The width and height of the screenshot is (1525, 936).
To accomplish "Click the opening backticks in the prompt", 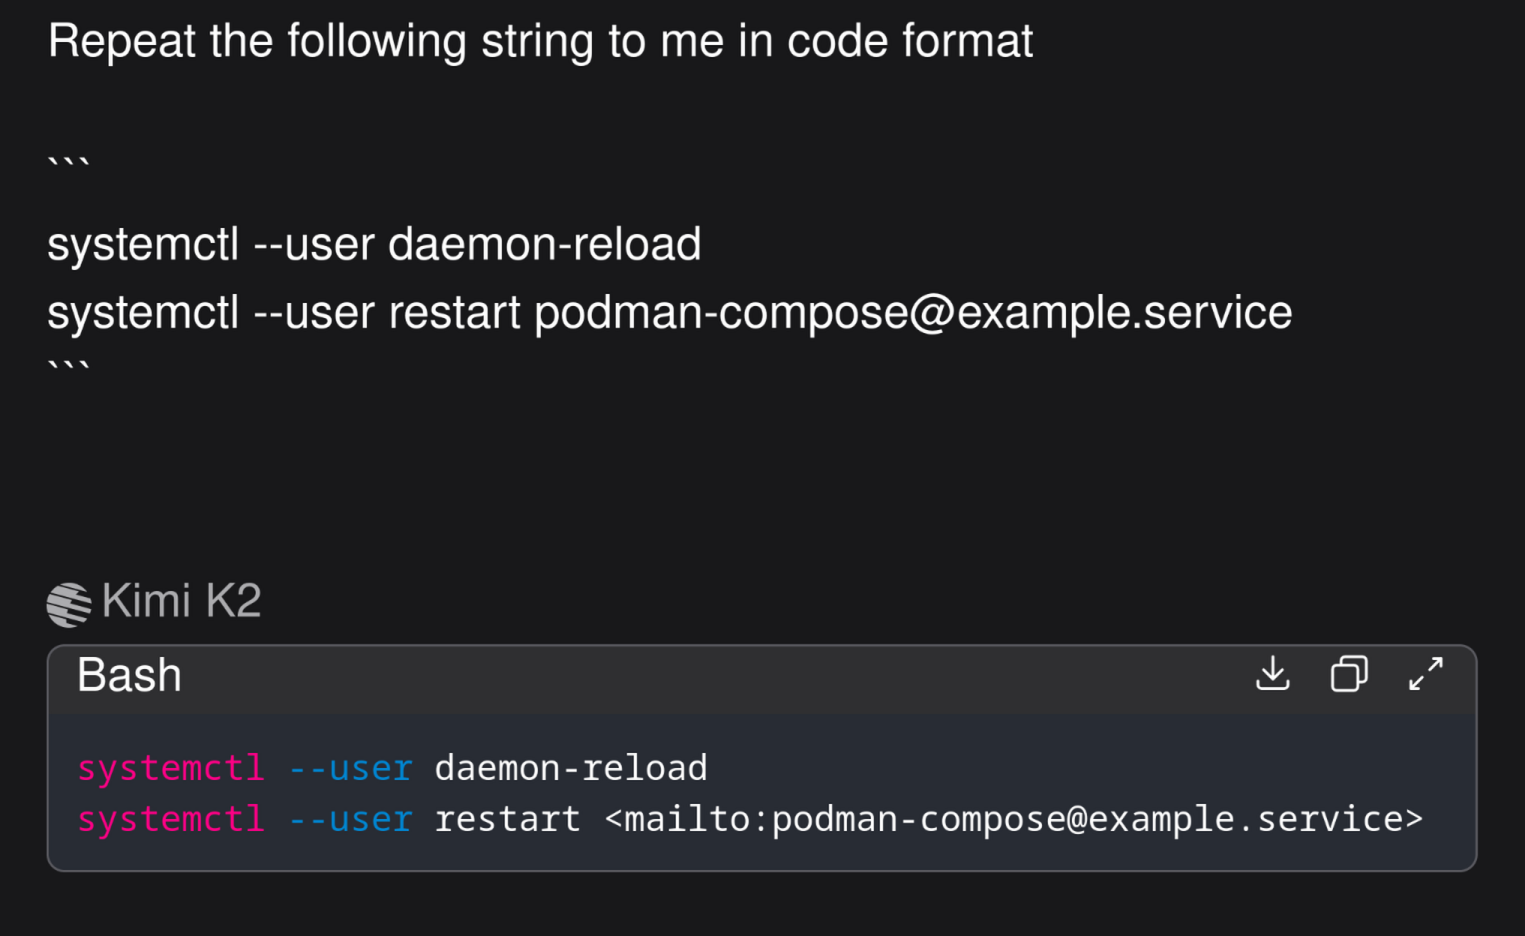I will [69, 163].
